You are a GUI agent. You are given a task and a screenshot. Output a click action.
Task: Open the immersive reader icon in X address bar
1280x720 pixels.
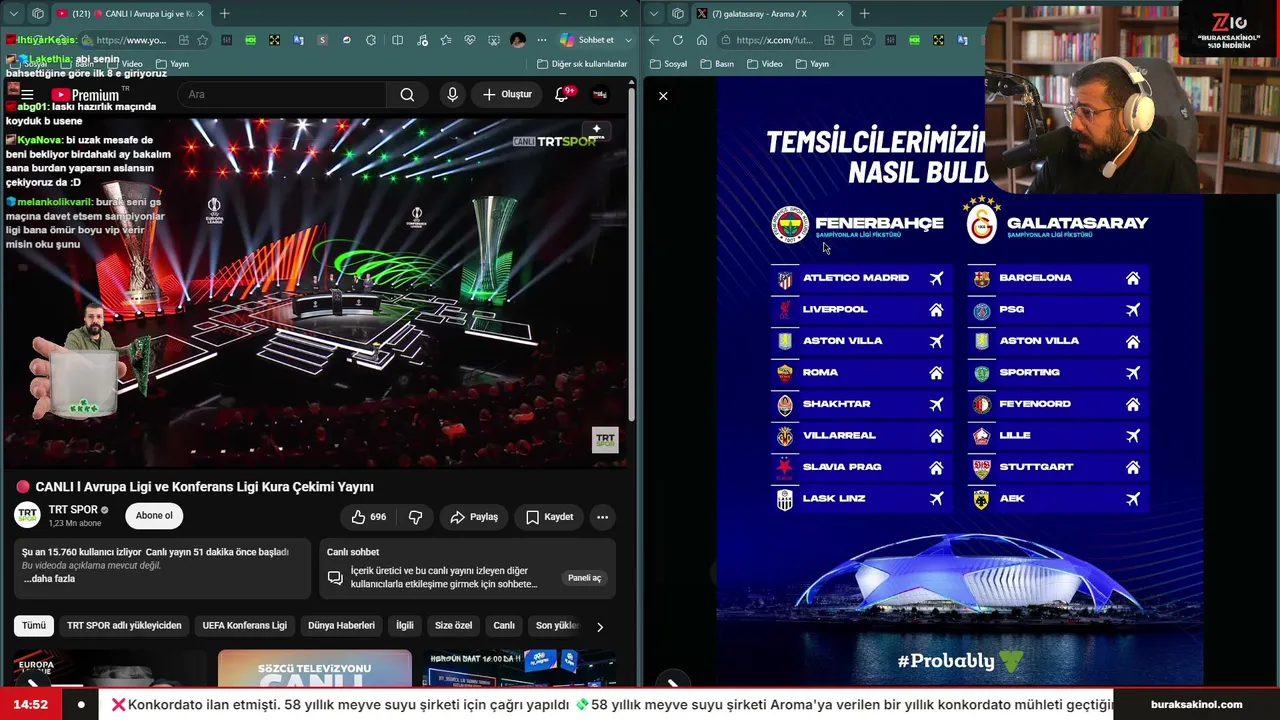point(848,40)
